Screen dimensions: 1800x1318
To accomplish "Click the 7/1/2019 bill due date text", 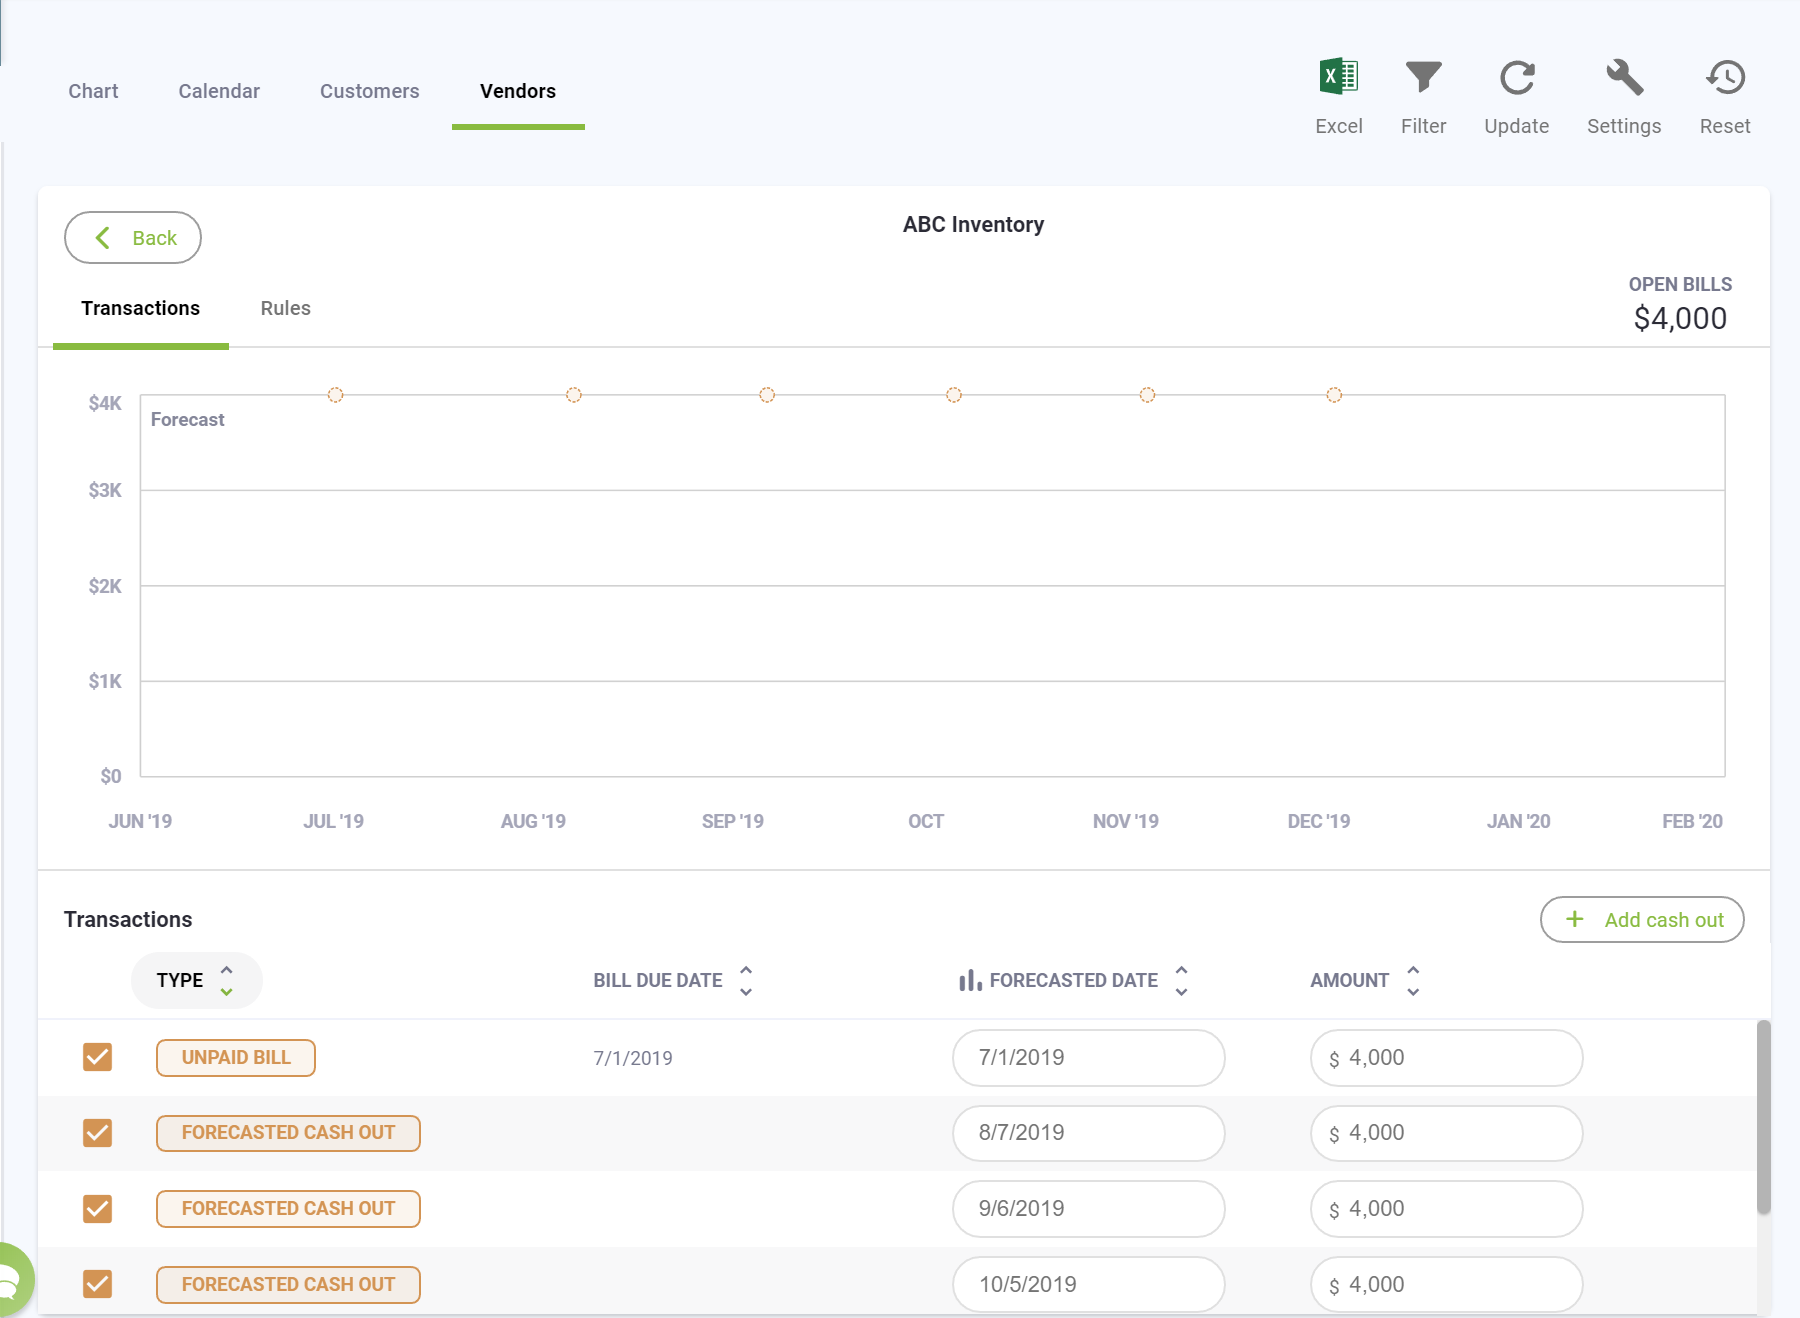I will pyautogui.click(x=633, y=1058).
